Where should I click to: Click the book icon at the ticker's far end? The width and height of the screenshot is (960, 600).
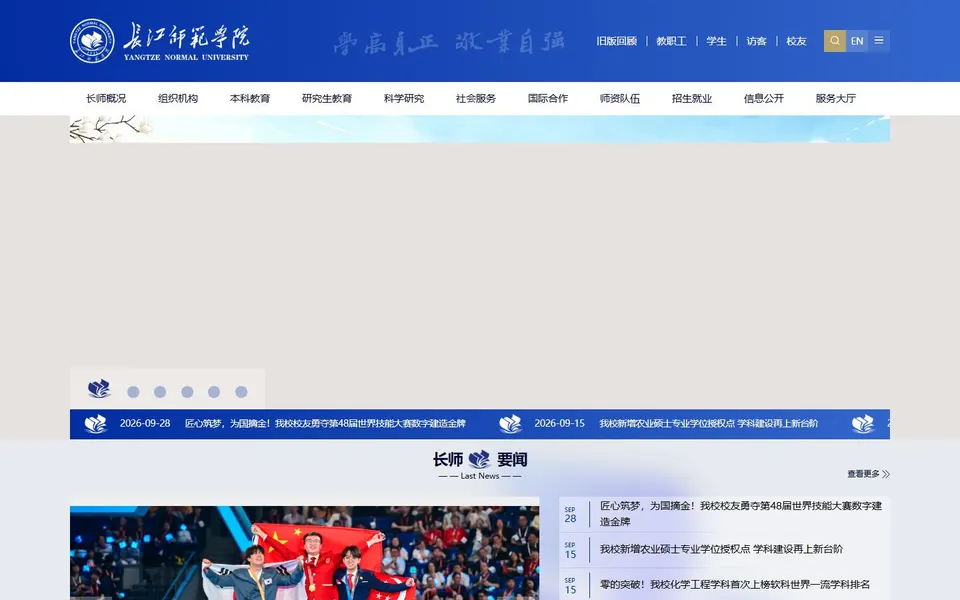863,424
